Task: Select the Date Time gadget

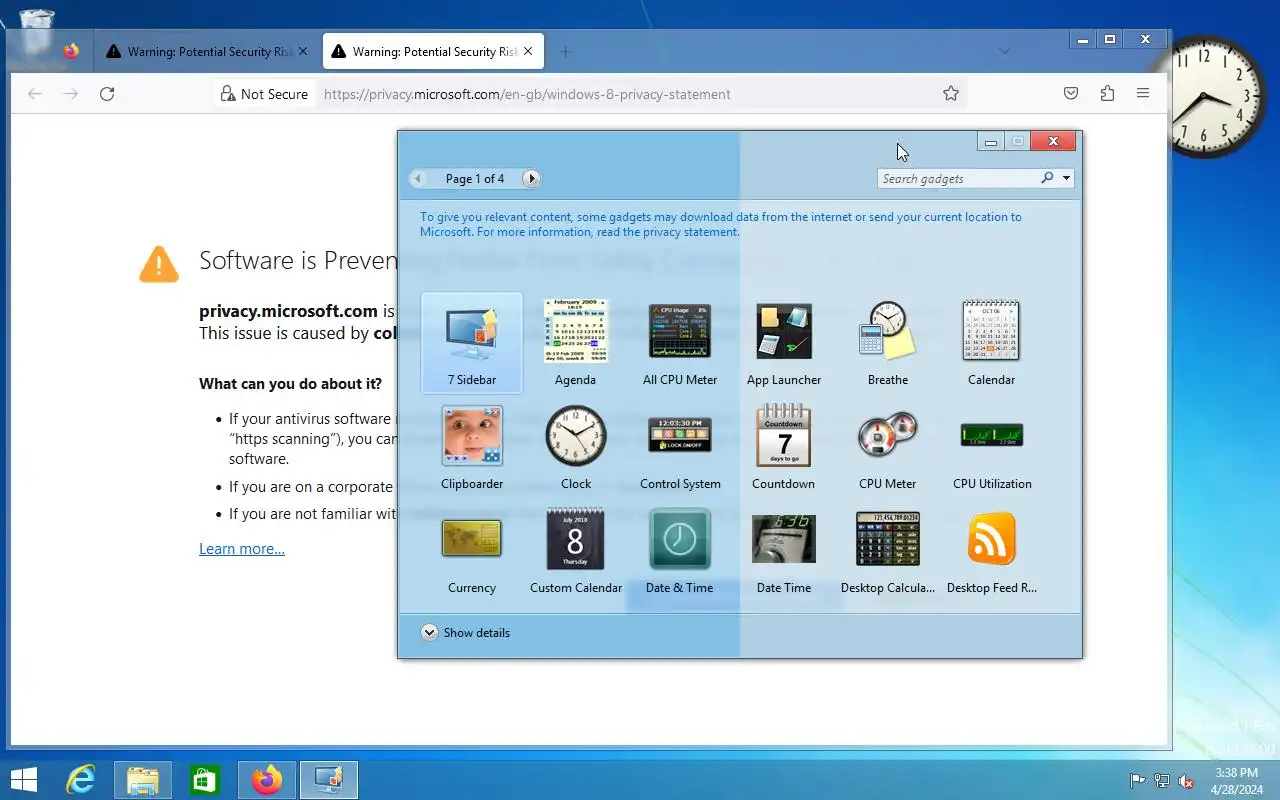Action: (x=784, y=551)
